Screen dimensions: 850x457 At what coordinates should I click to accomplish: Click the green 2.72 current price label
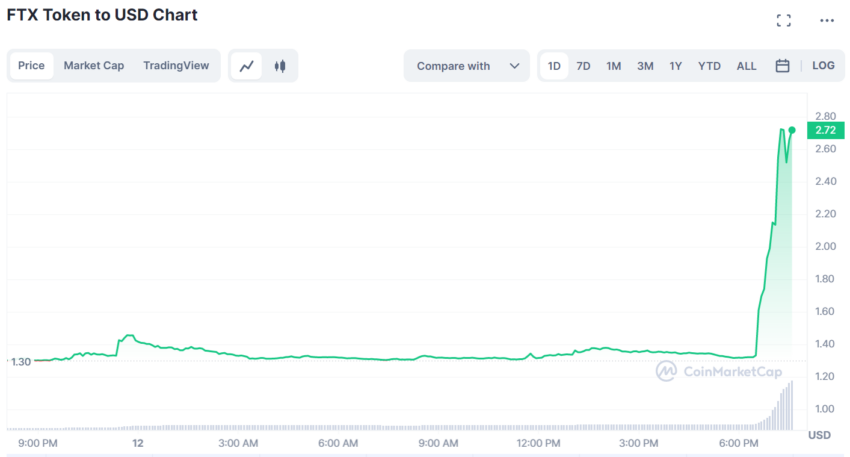(826, 130)
